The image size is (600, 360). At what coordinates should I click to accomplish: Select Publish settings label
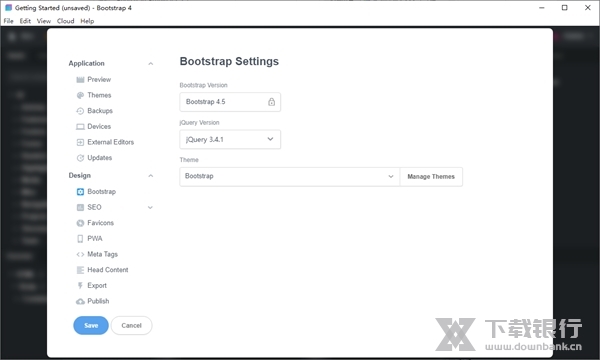coord(98,301)
